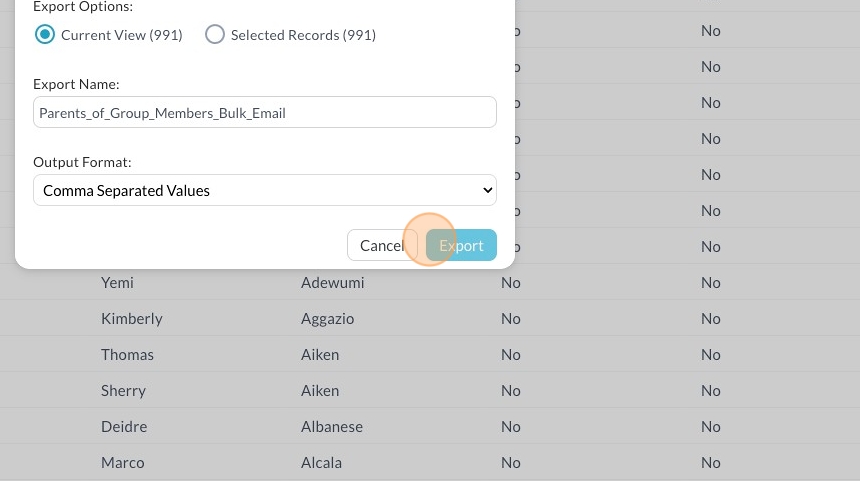This screenshot has width=860, height=481.
Task: Select the Thomas first name cell
Action: click(127, 355)
